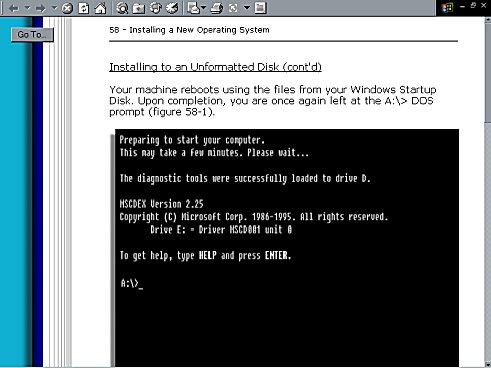Click the 'Installing to an Unformatted Disk' heading
This screenshot has height=368, width=491.
(215, 67)
